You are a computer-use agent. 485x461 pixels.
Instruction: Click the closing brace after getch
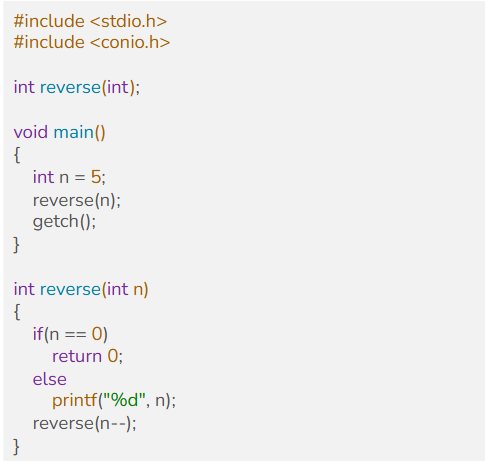click(x=16, y=245)
